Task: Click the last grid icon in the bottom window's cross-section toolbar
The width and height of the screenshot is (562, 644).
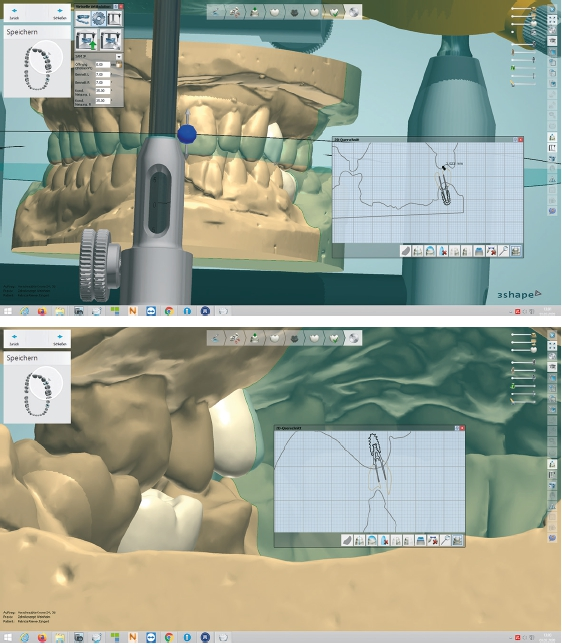Action: 458,540
